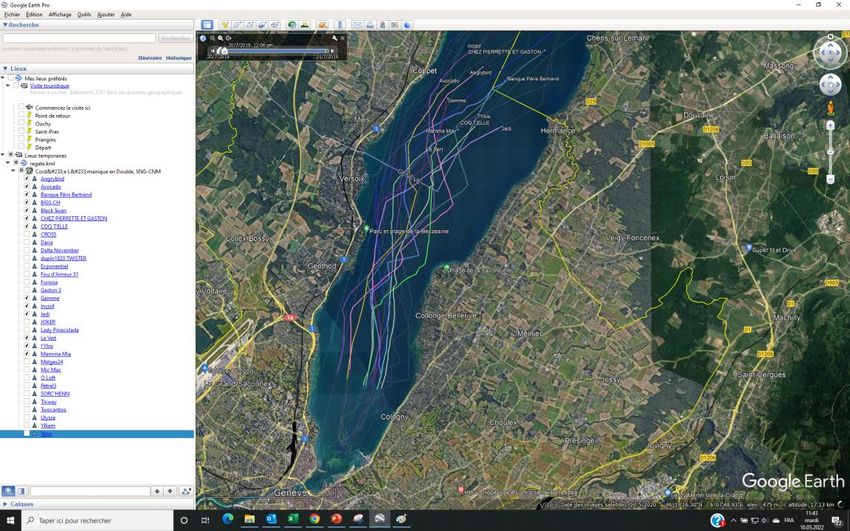Open the Affichage menu
Image resolution: width=850 pixels, height=531 pixels.
point(60,15)
